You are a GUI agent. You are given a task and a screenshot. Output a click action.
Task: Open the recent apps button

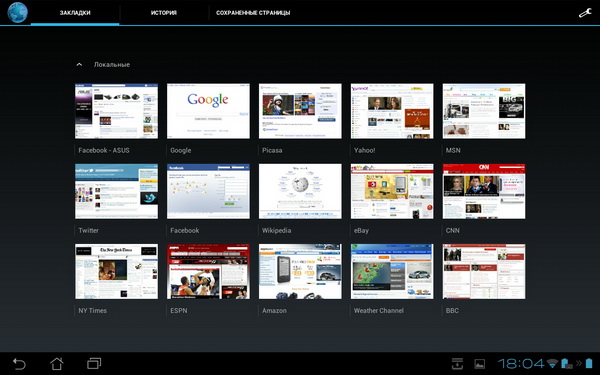point(94,363)
